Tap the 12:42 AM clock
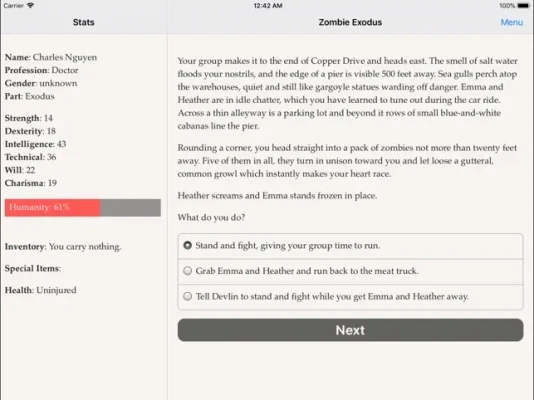The image size is (534, 400). 268,5
